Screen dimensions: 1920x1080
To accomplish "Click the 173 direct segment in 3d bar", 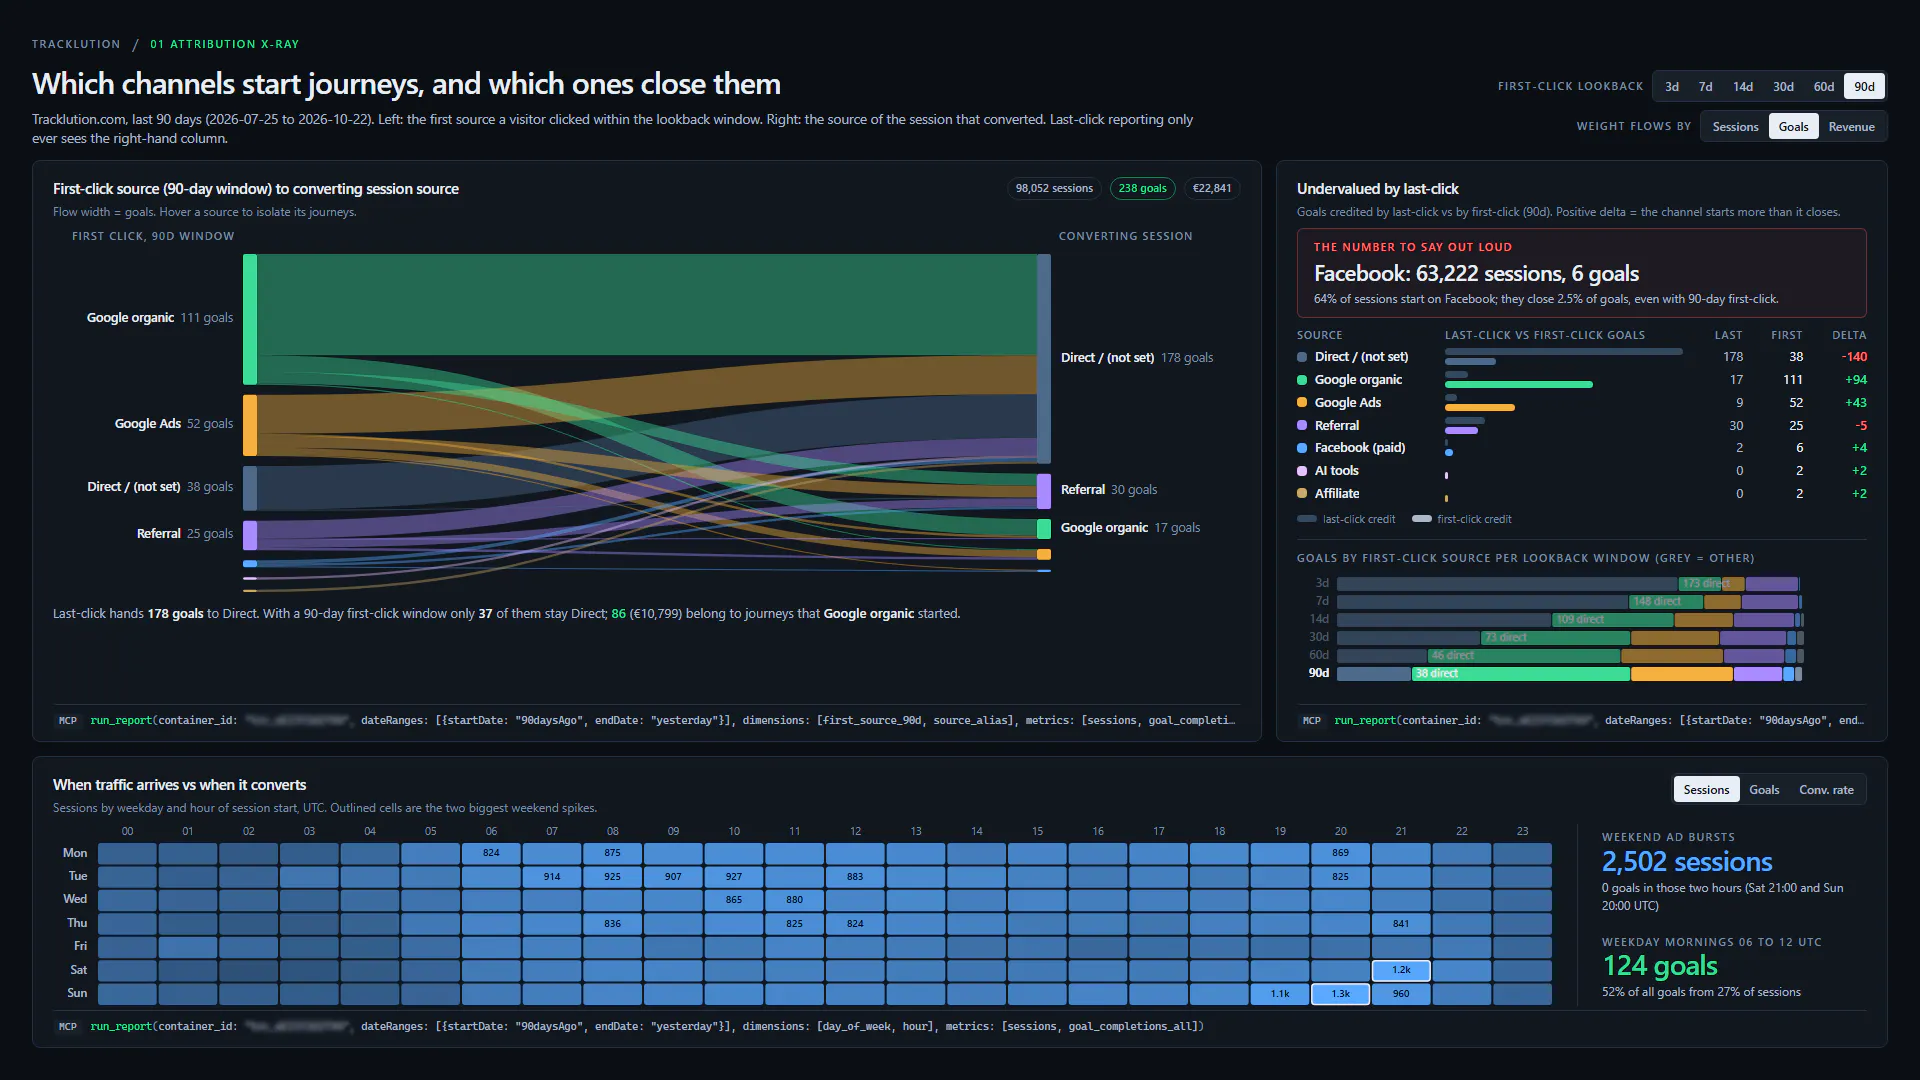I will [1507, 584].
